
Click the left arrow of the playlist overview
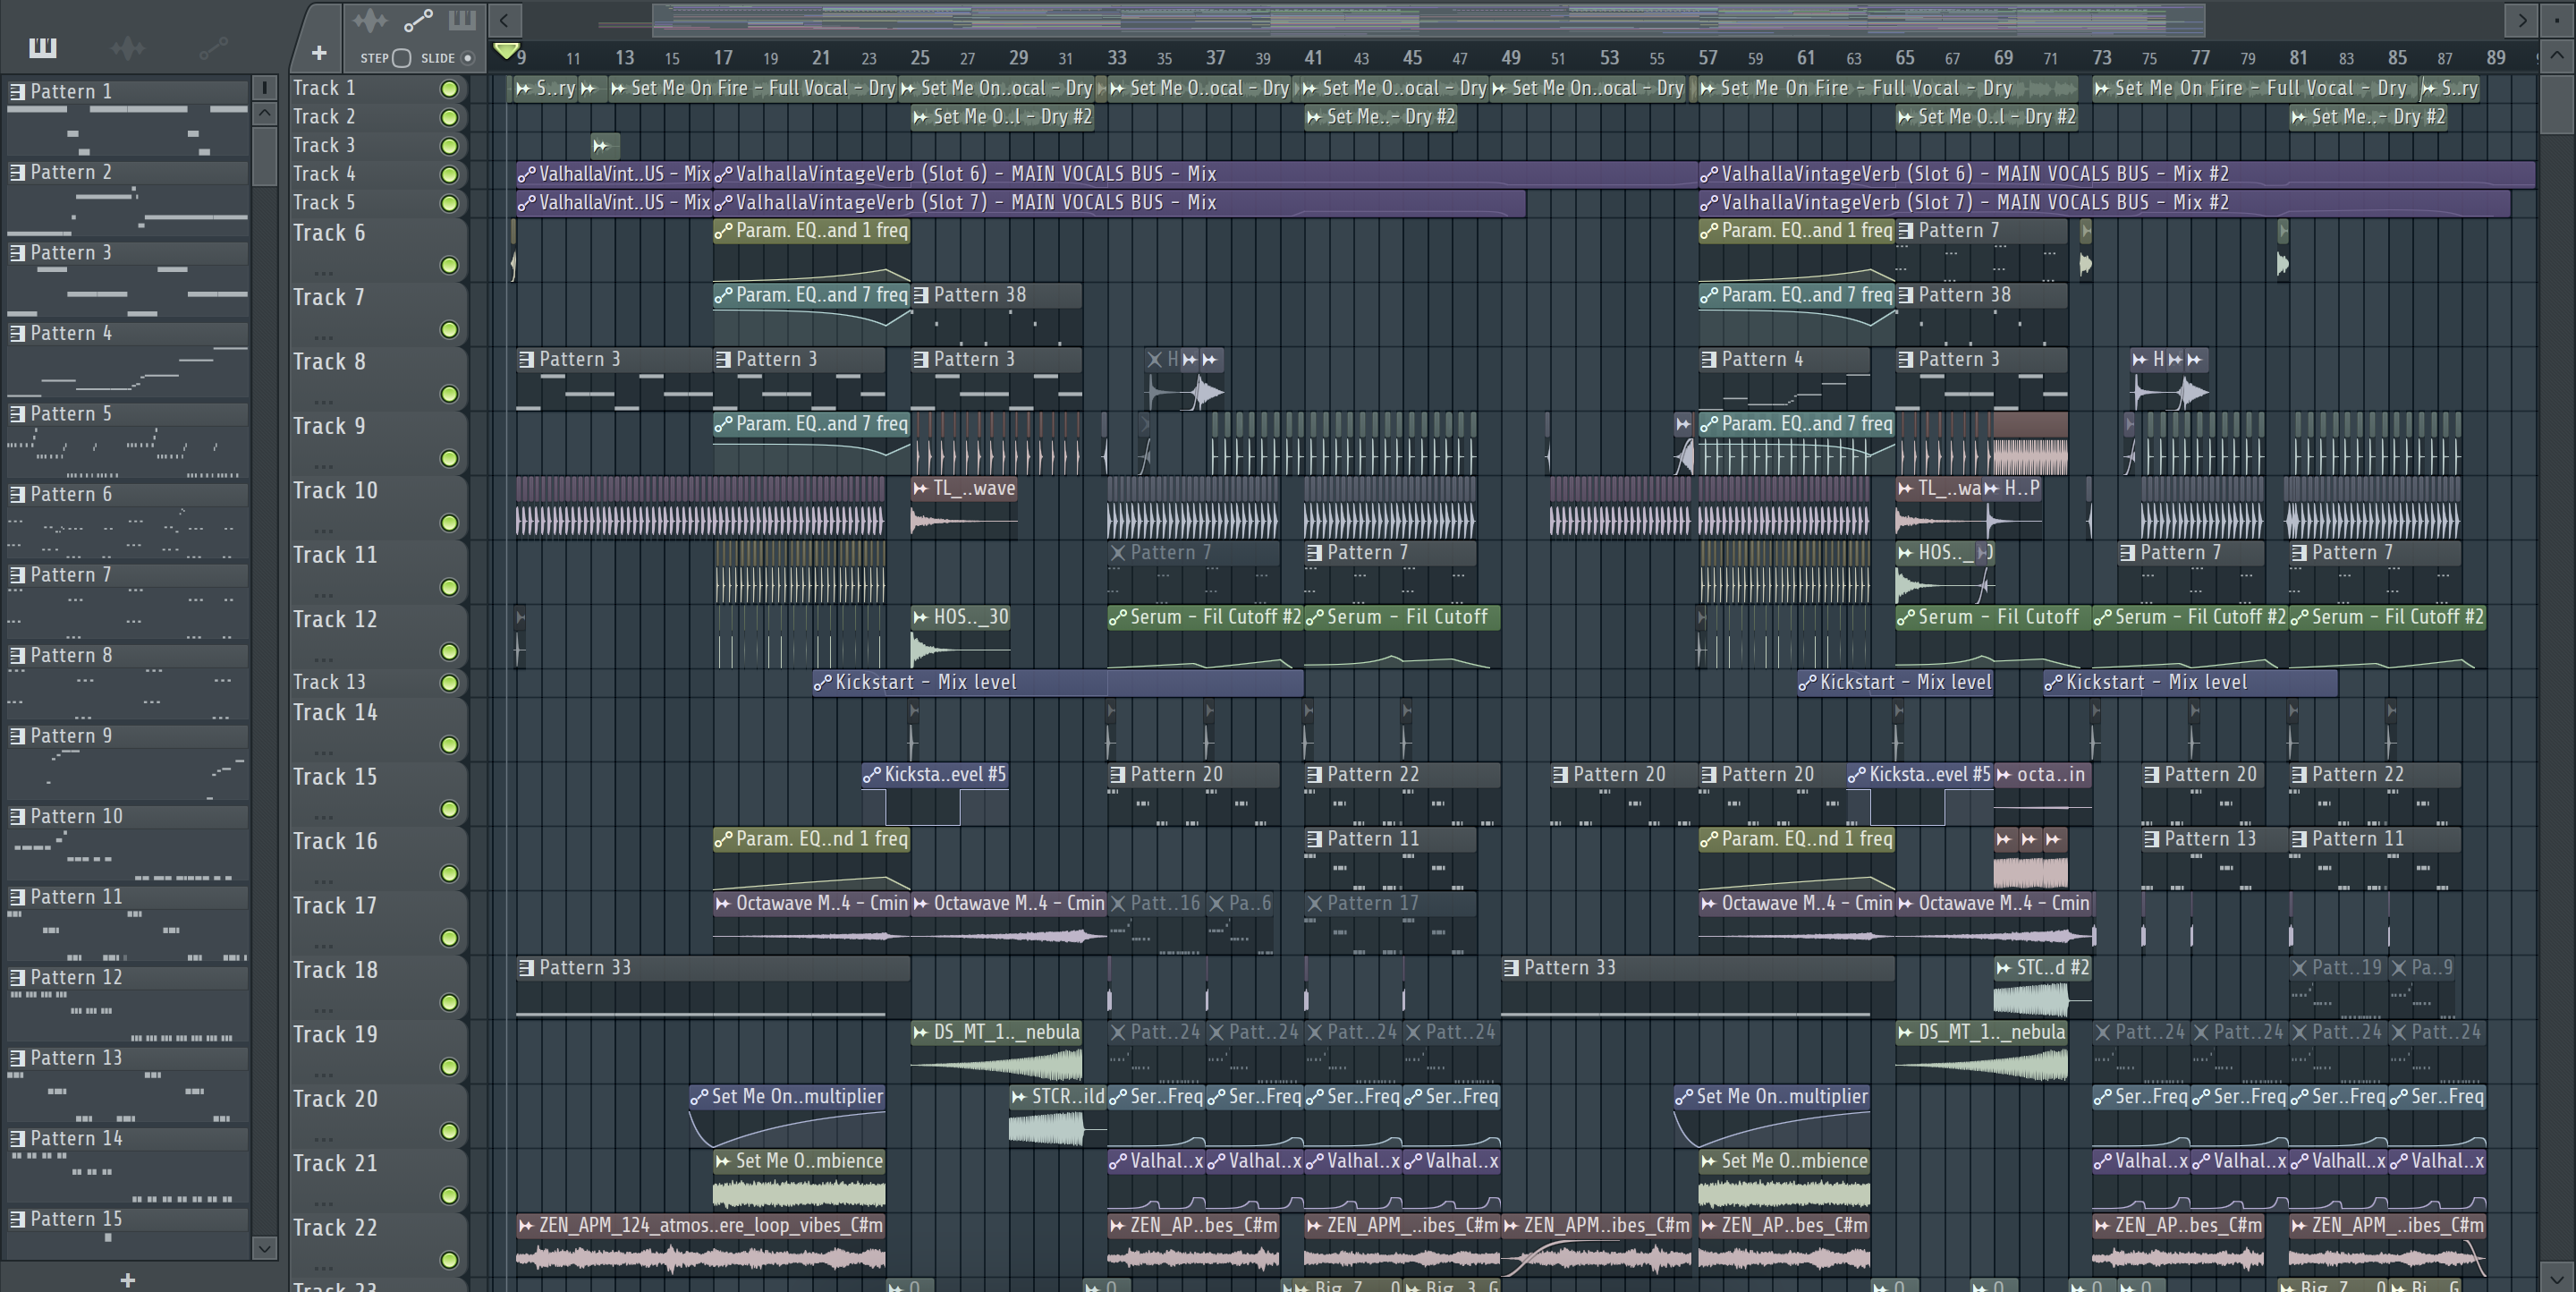pyautogui.click(x=505, y=19)
